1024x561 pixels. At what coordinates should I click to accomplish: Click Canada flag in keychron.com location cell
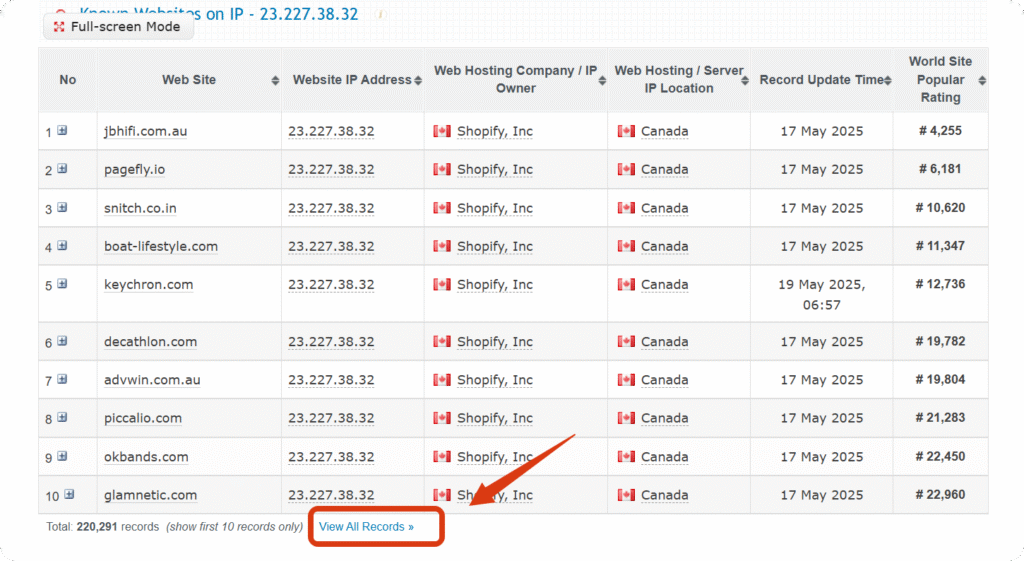click(626, 284)
